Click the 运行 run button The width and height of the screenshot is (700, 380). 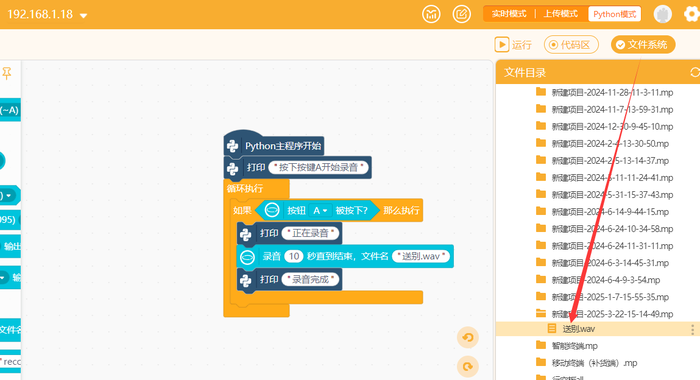tap(513, 45)
